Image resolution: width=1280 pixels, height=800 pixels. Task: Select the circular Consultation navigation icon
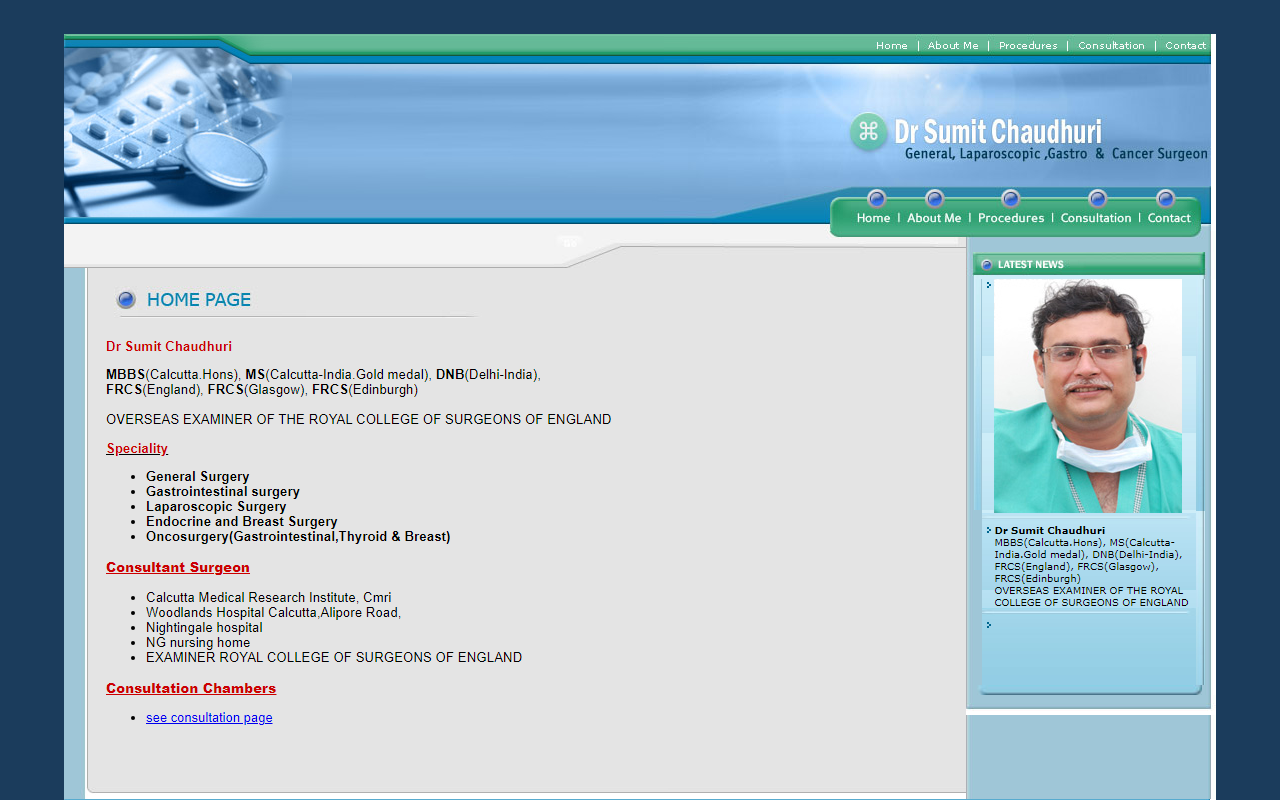point(1097,197)
